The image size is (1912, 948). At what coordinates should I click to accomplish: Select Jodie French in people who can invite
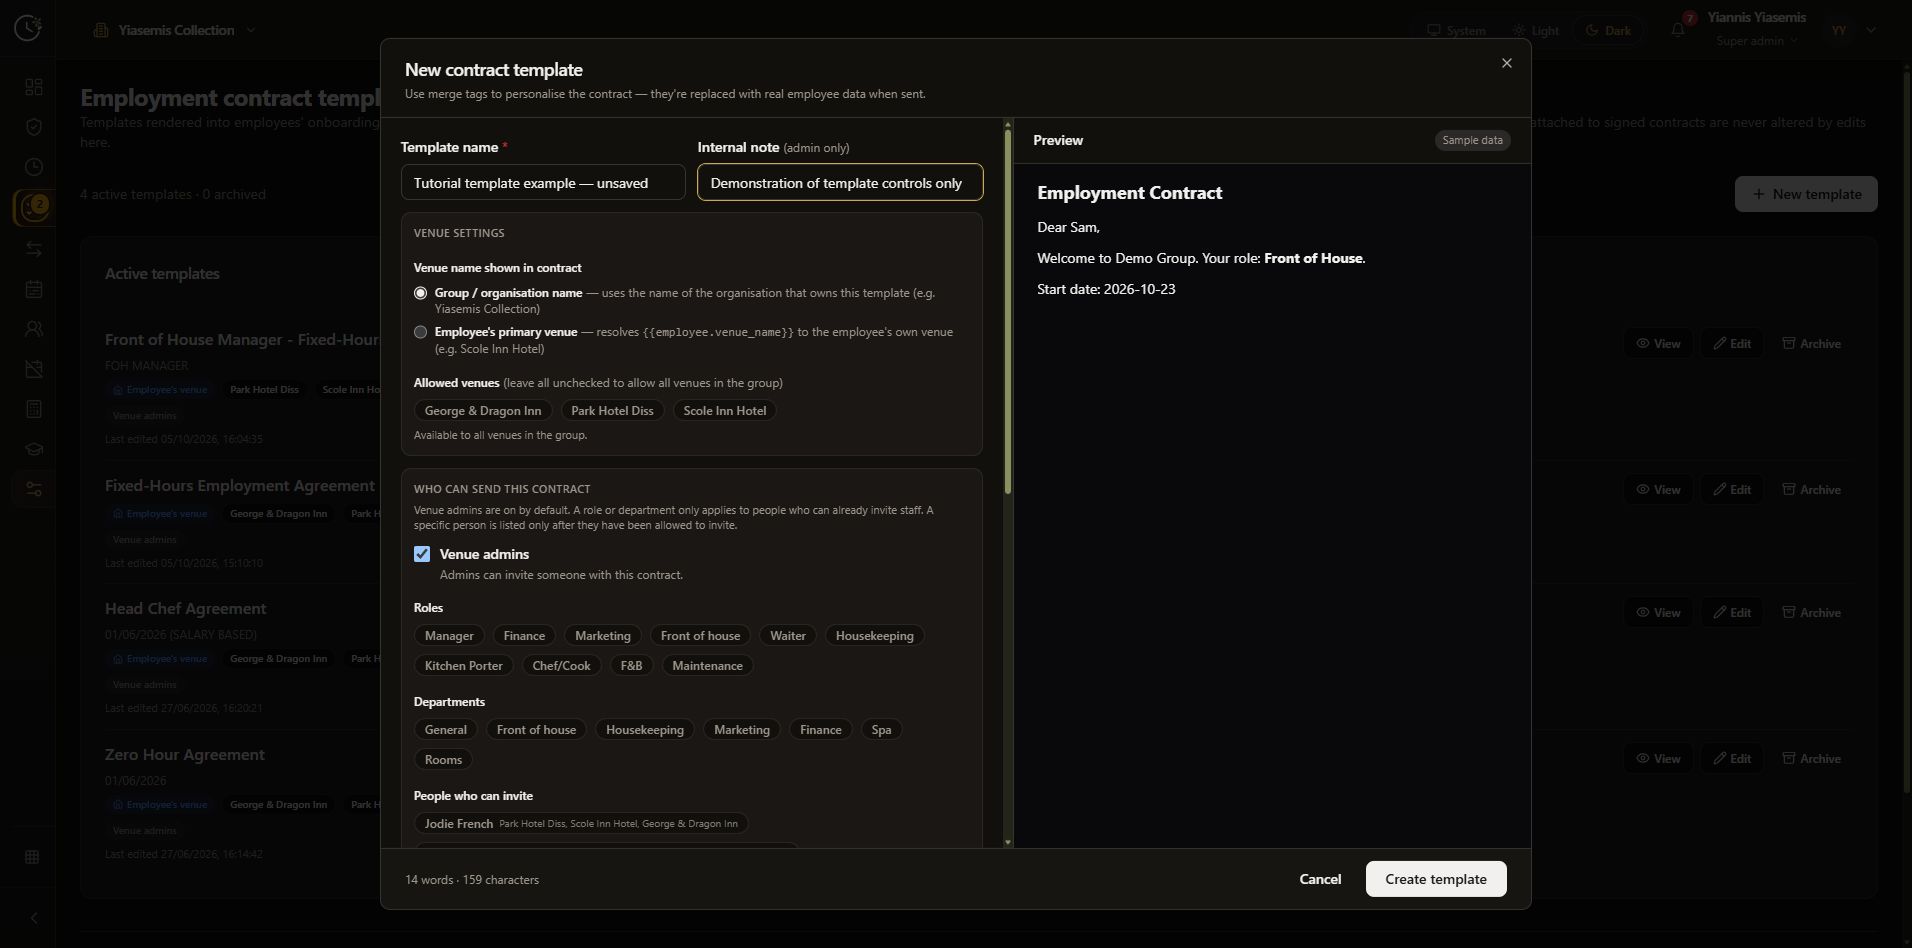click(x=581, y=824)
